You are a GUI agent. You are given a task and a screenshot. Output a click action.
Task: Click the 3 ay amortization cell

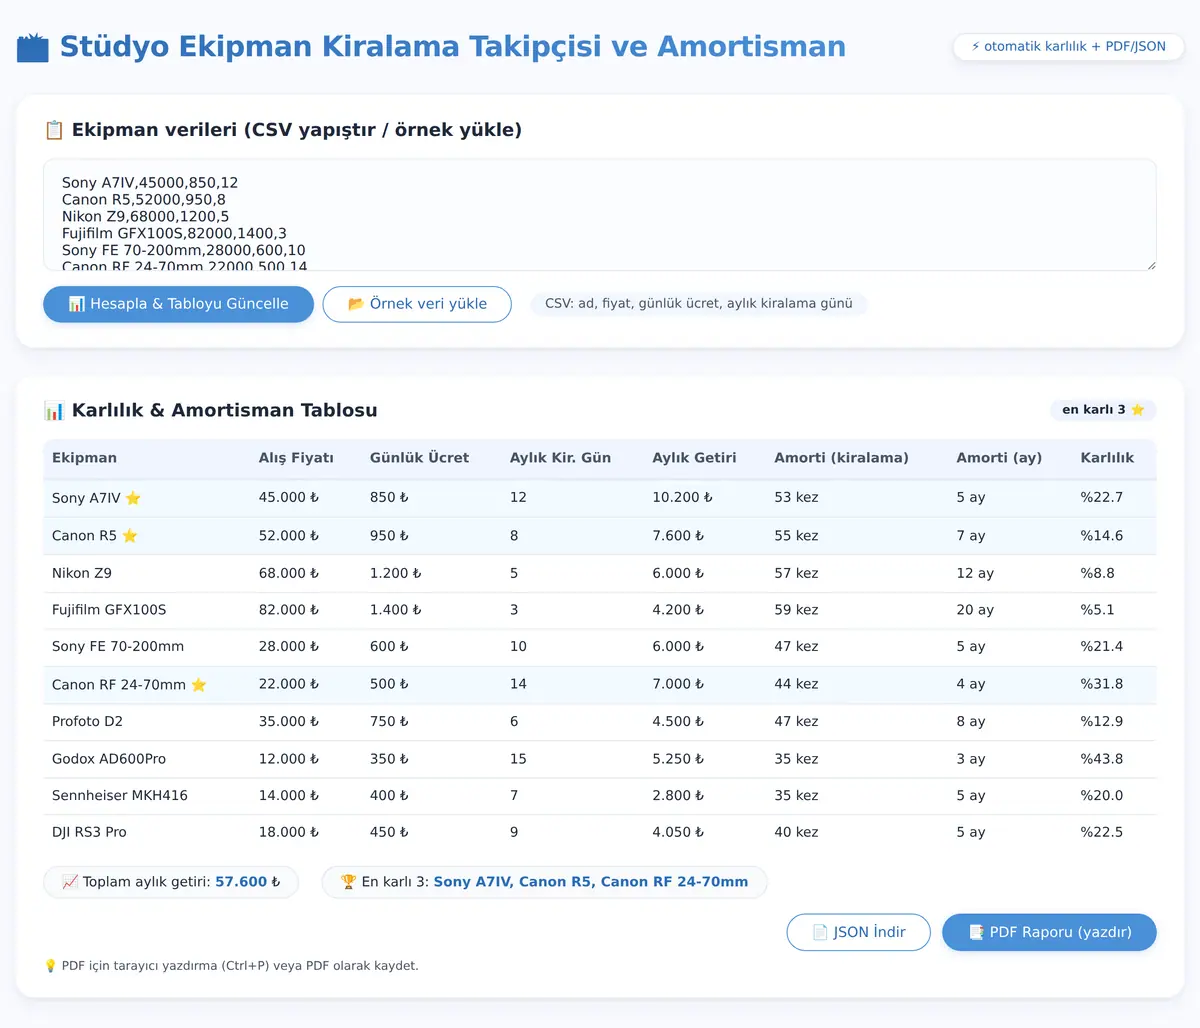(971, 759)
